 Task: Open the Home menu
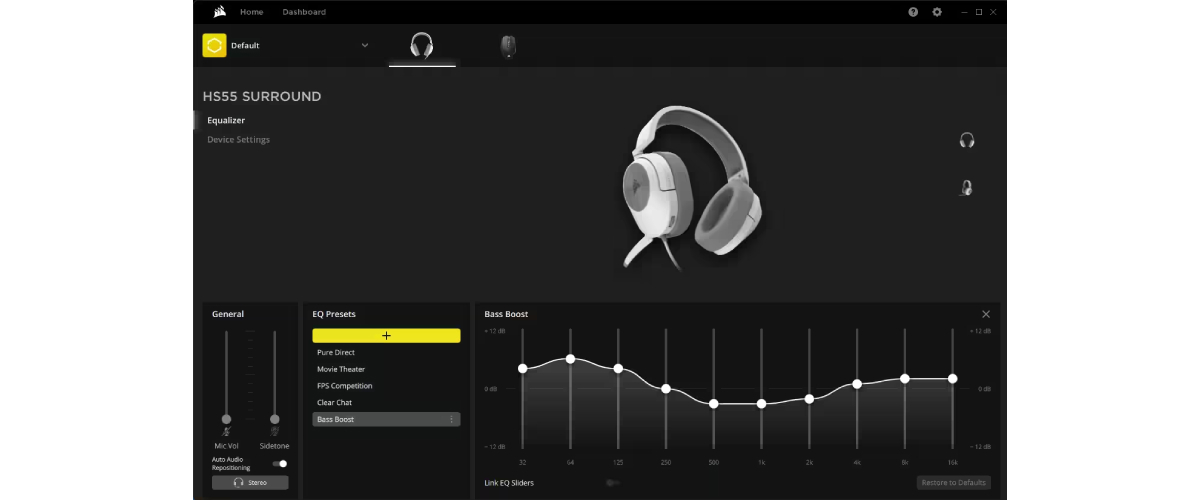pyautogui.click(x=252, y=12)
